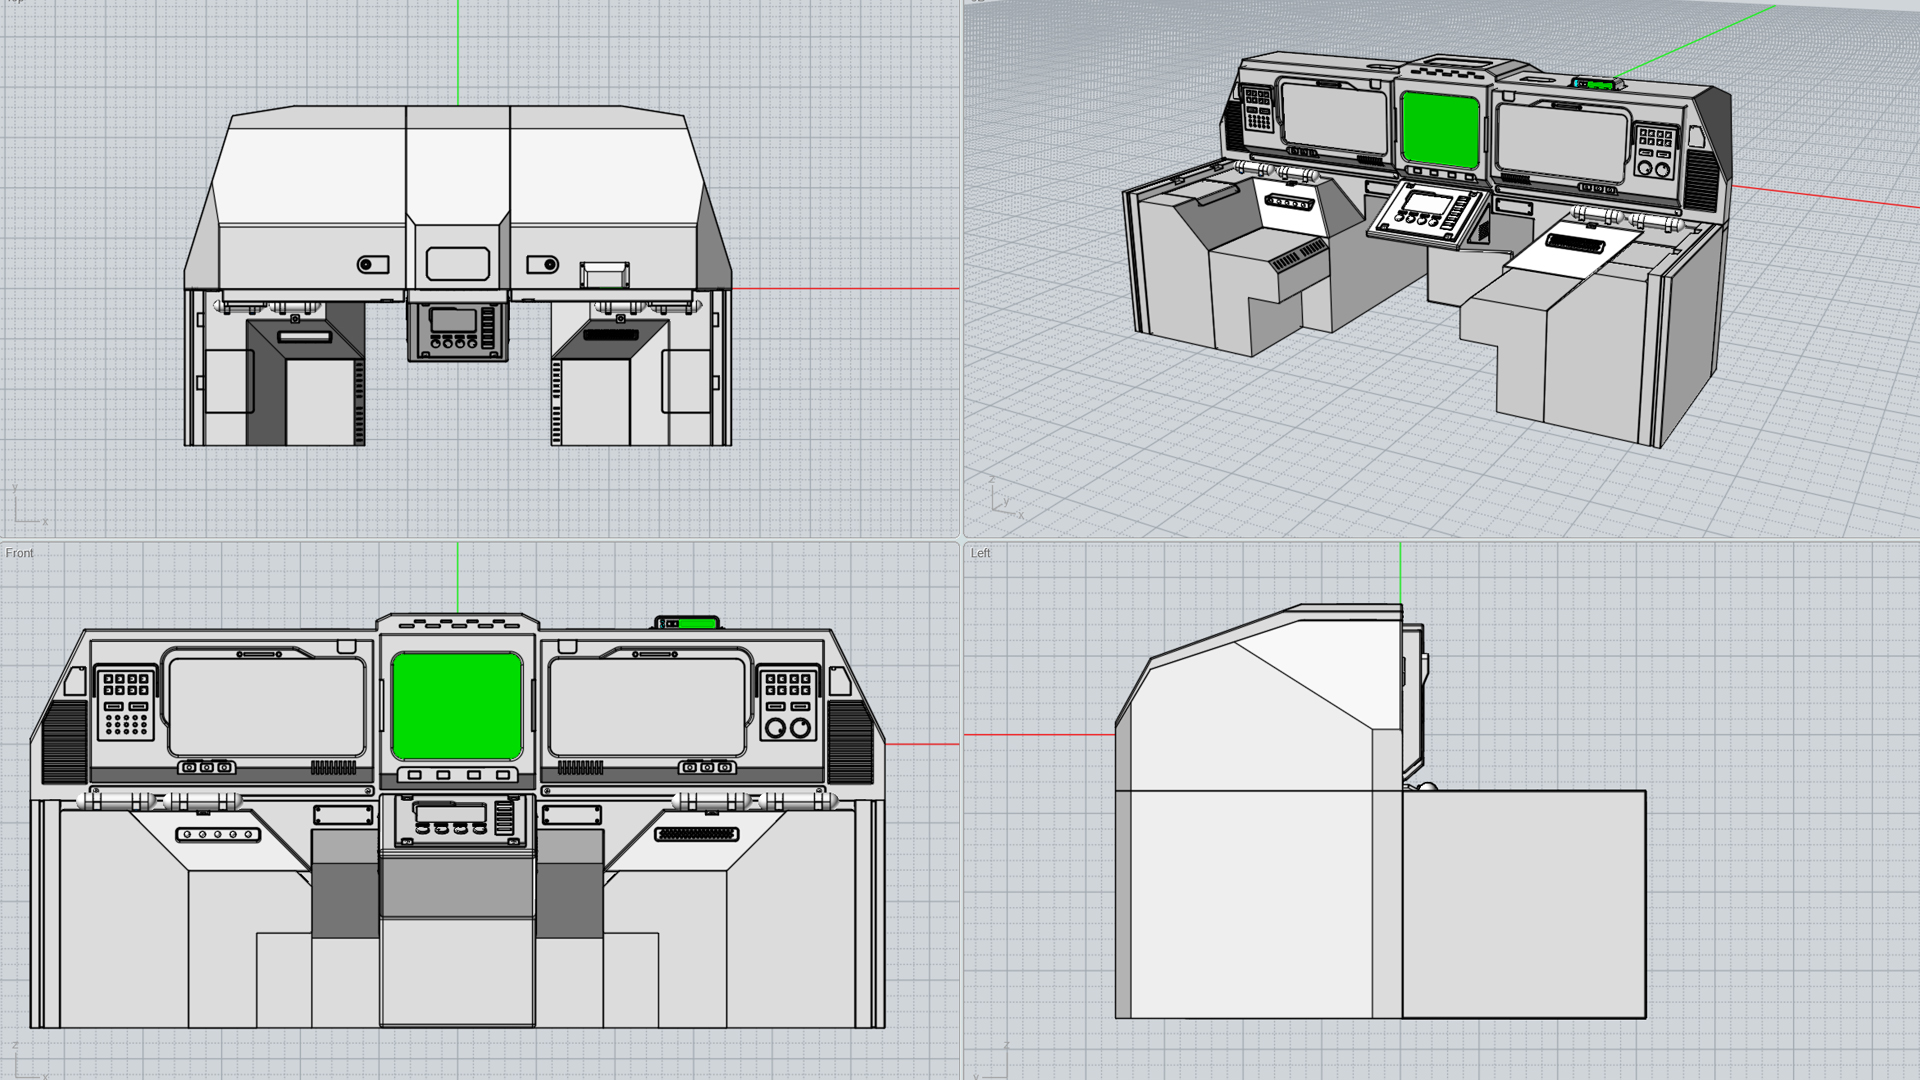The image size is (1920, 1080).
Task: Select the green center screen in Perspective viewport
Action: (1440, 129)
